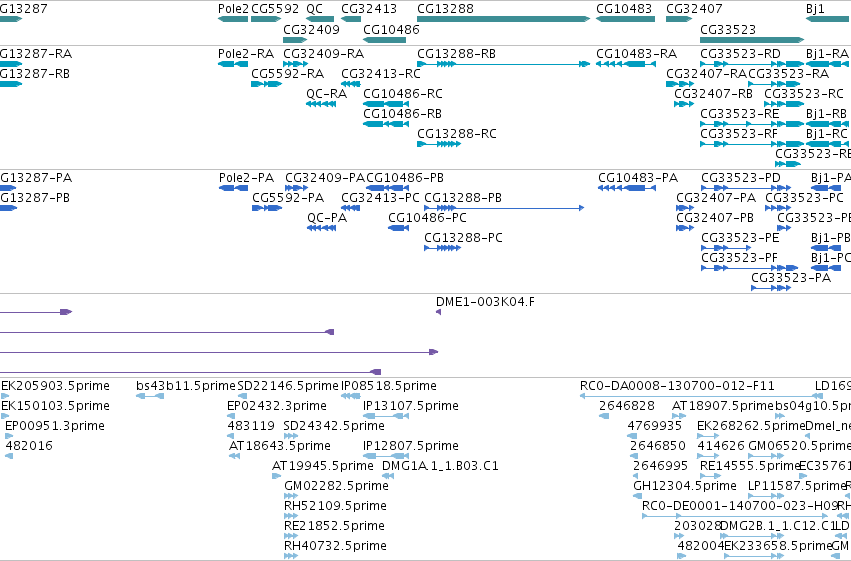851x561 pixels.
Task: Open the IP12807.5prime EST label
Action: tap(411, 447)
